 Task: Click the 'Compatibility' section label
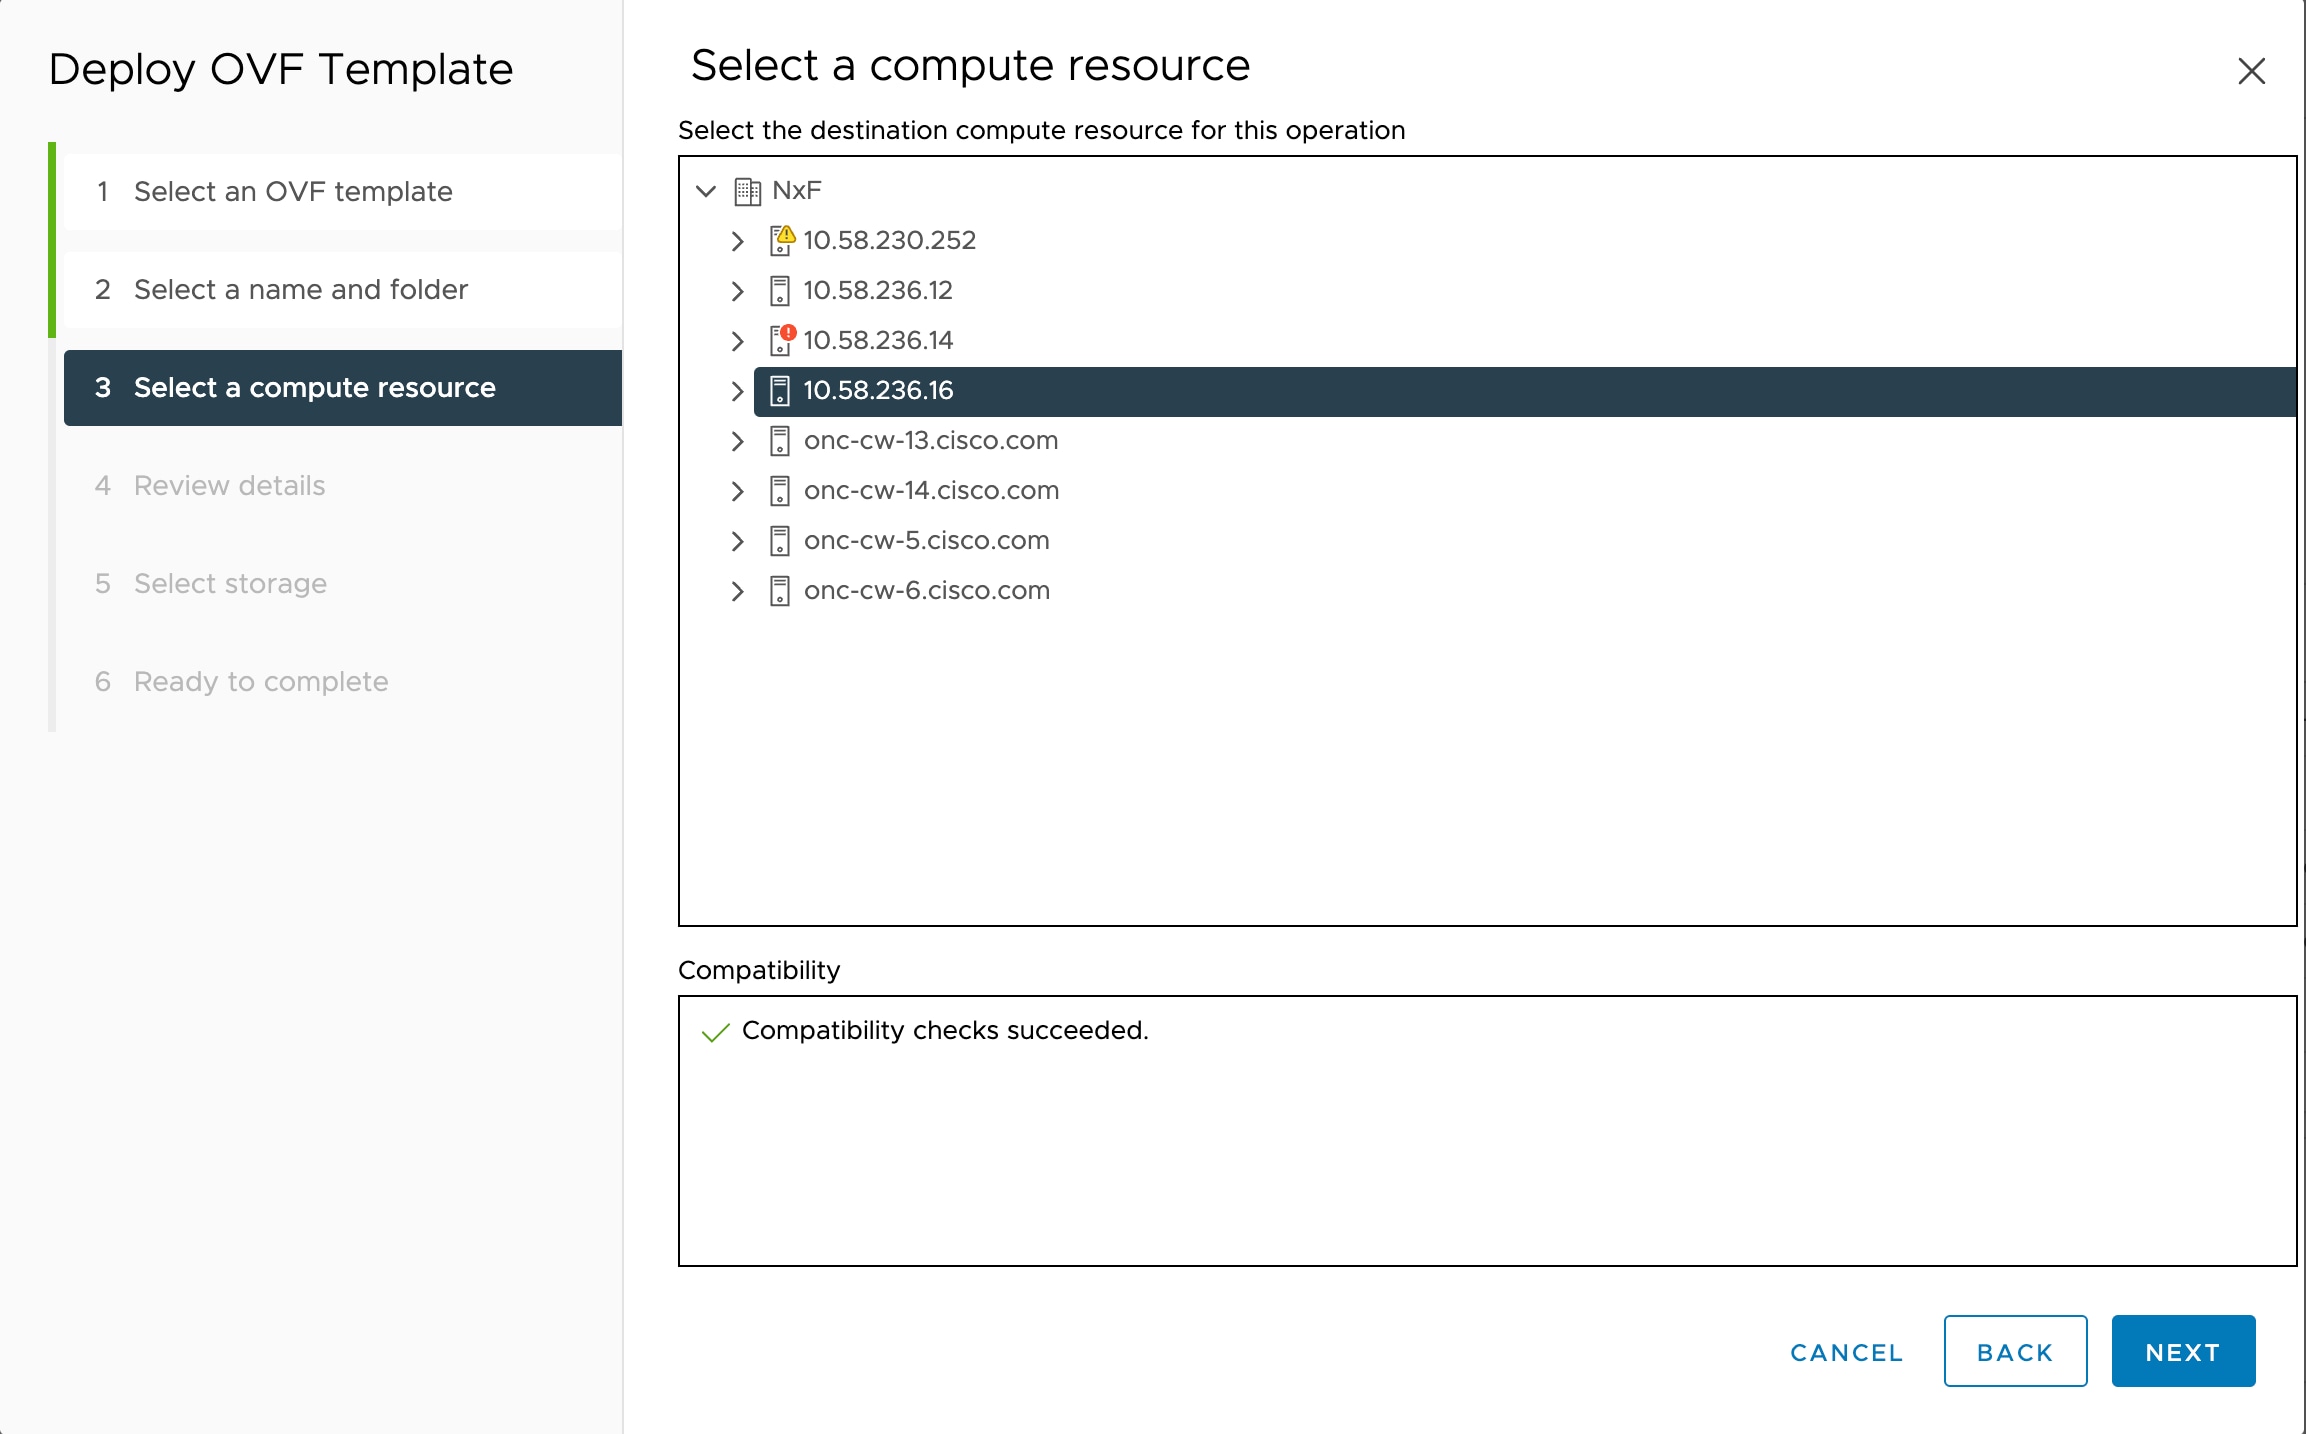click(759, 970)
